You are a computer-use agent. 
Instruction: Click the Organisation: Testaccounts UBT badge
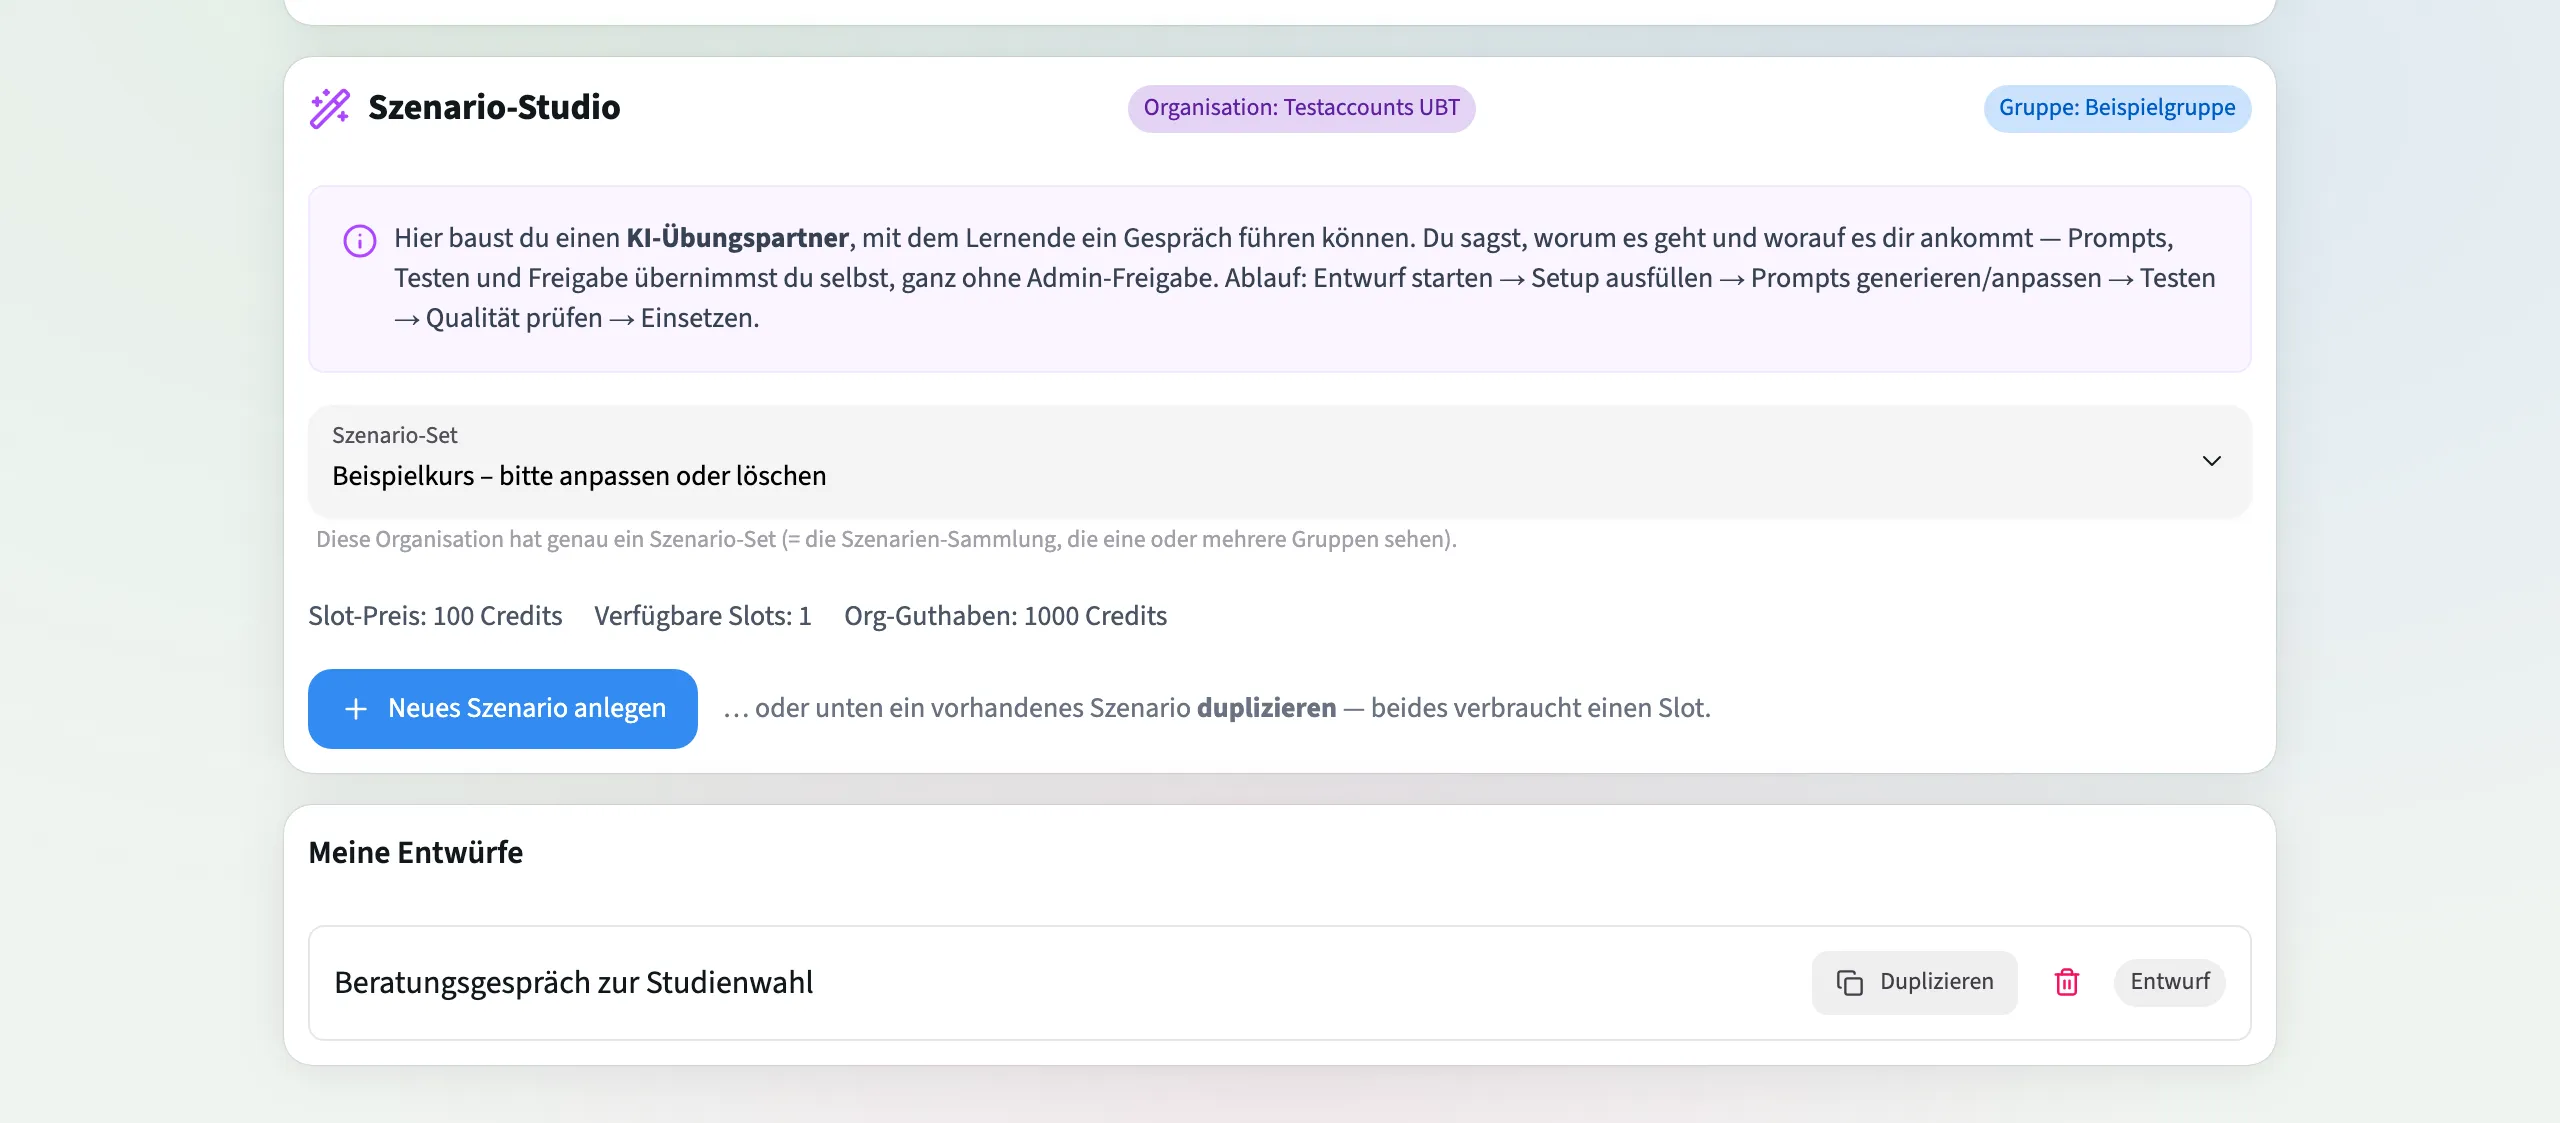1302,108
